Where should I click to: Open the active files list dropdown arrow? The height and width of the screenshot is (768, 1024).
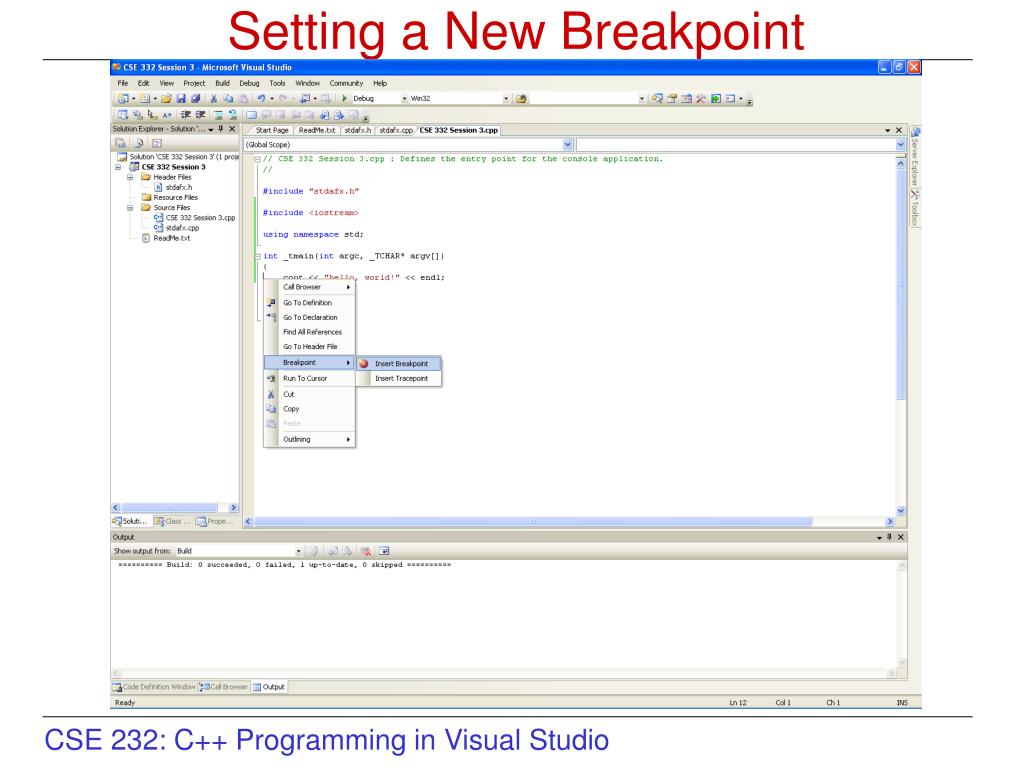[x=888, y=130]
